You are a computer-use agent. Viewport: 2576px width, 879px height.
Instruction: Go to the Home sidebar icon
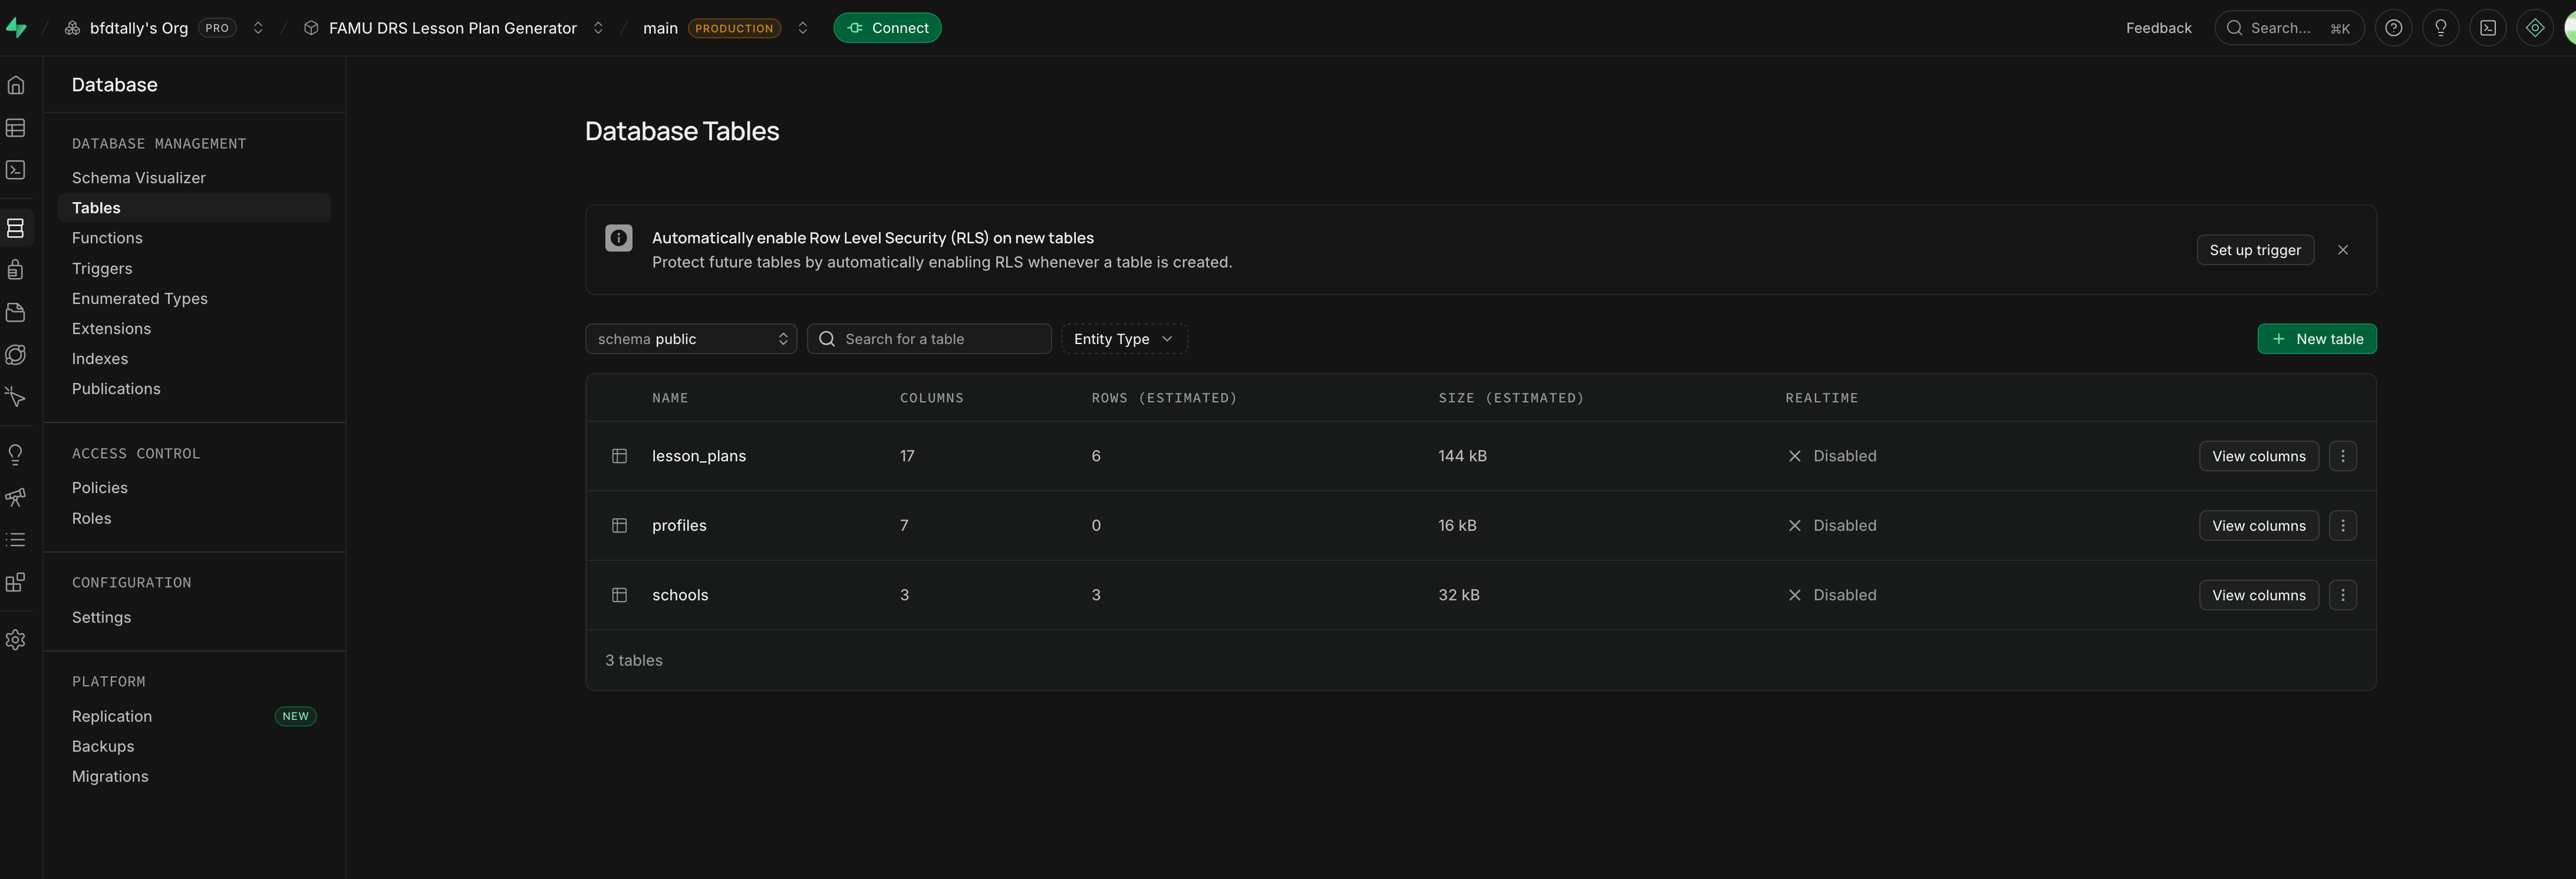pos(16,85)
